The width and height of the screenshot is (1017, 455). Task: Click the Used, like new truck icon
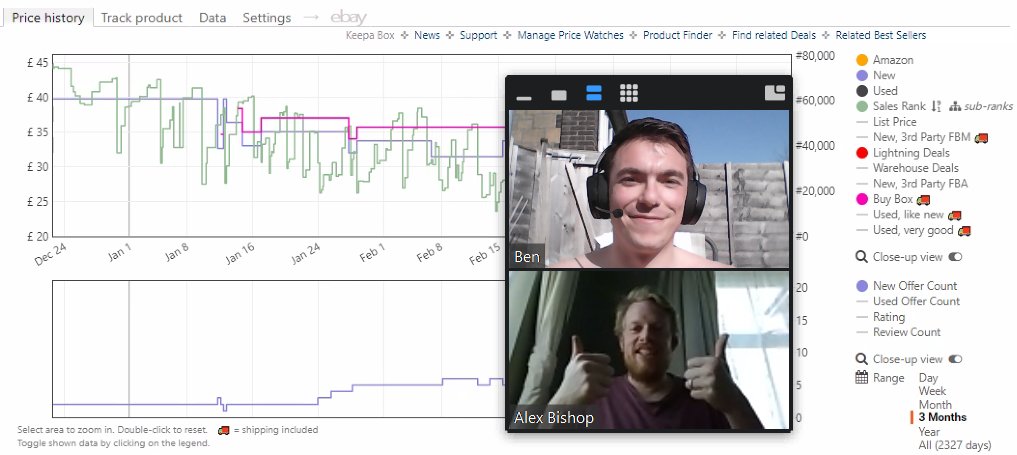click(954, 215)
